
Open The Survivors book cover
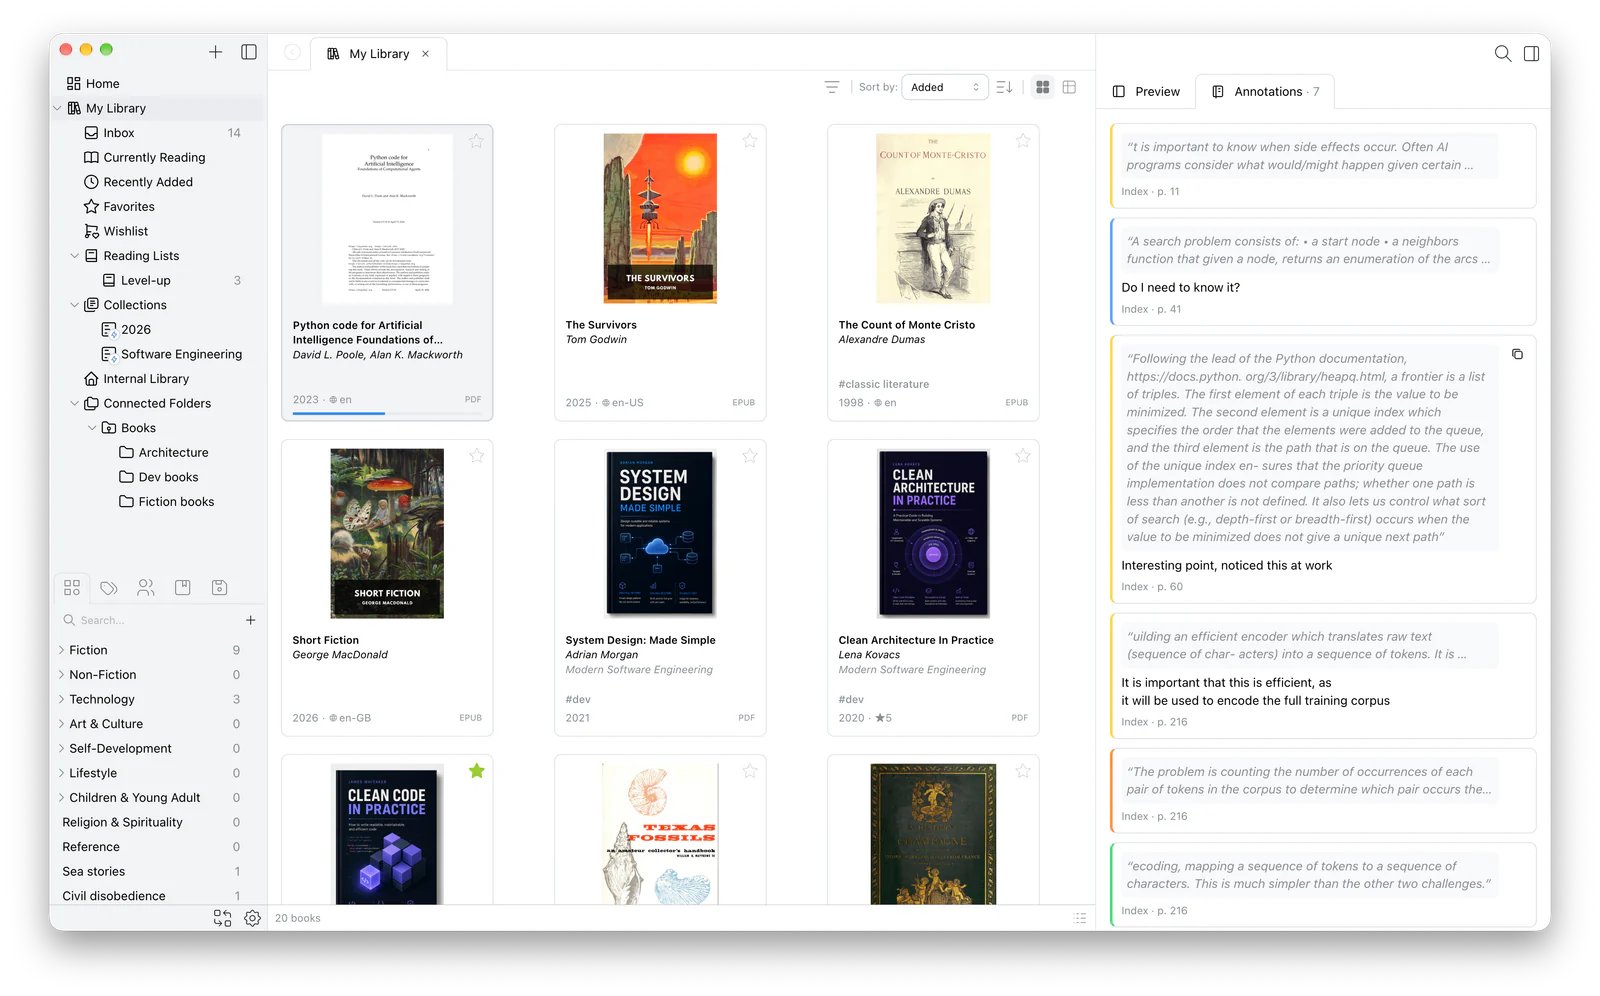click(x=660, y=218)
